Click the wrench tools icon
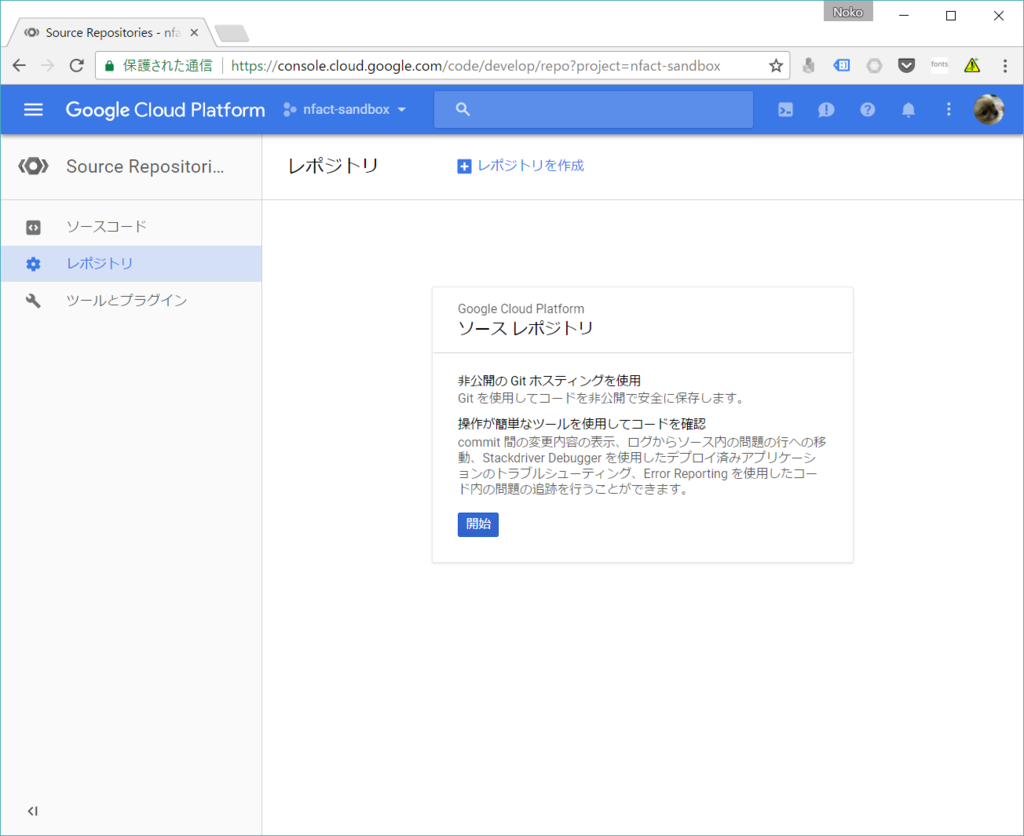Image resolution: width=1024 pixels, height=836 pixels. (x=33, y=300)
